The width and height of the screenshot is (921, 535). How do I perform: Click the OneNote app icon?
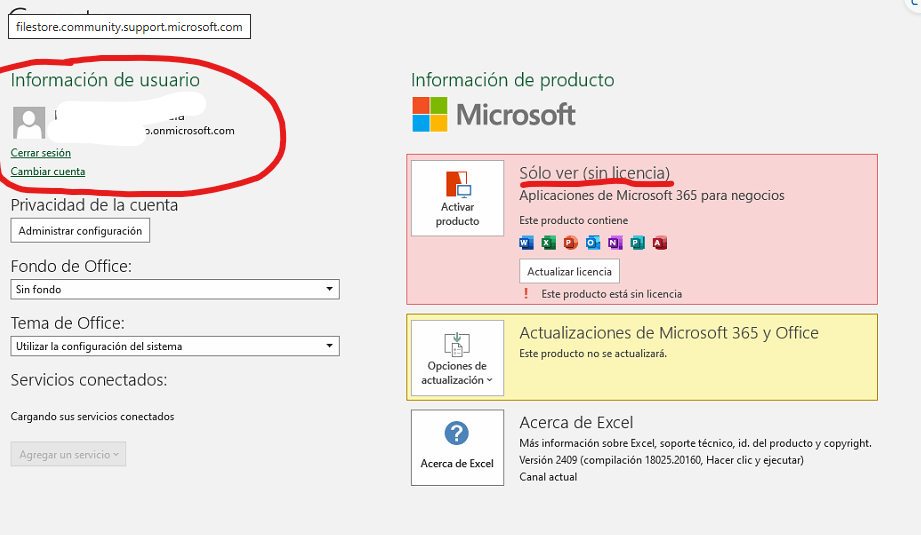click(615, 243)
